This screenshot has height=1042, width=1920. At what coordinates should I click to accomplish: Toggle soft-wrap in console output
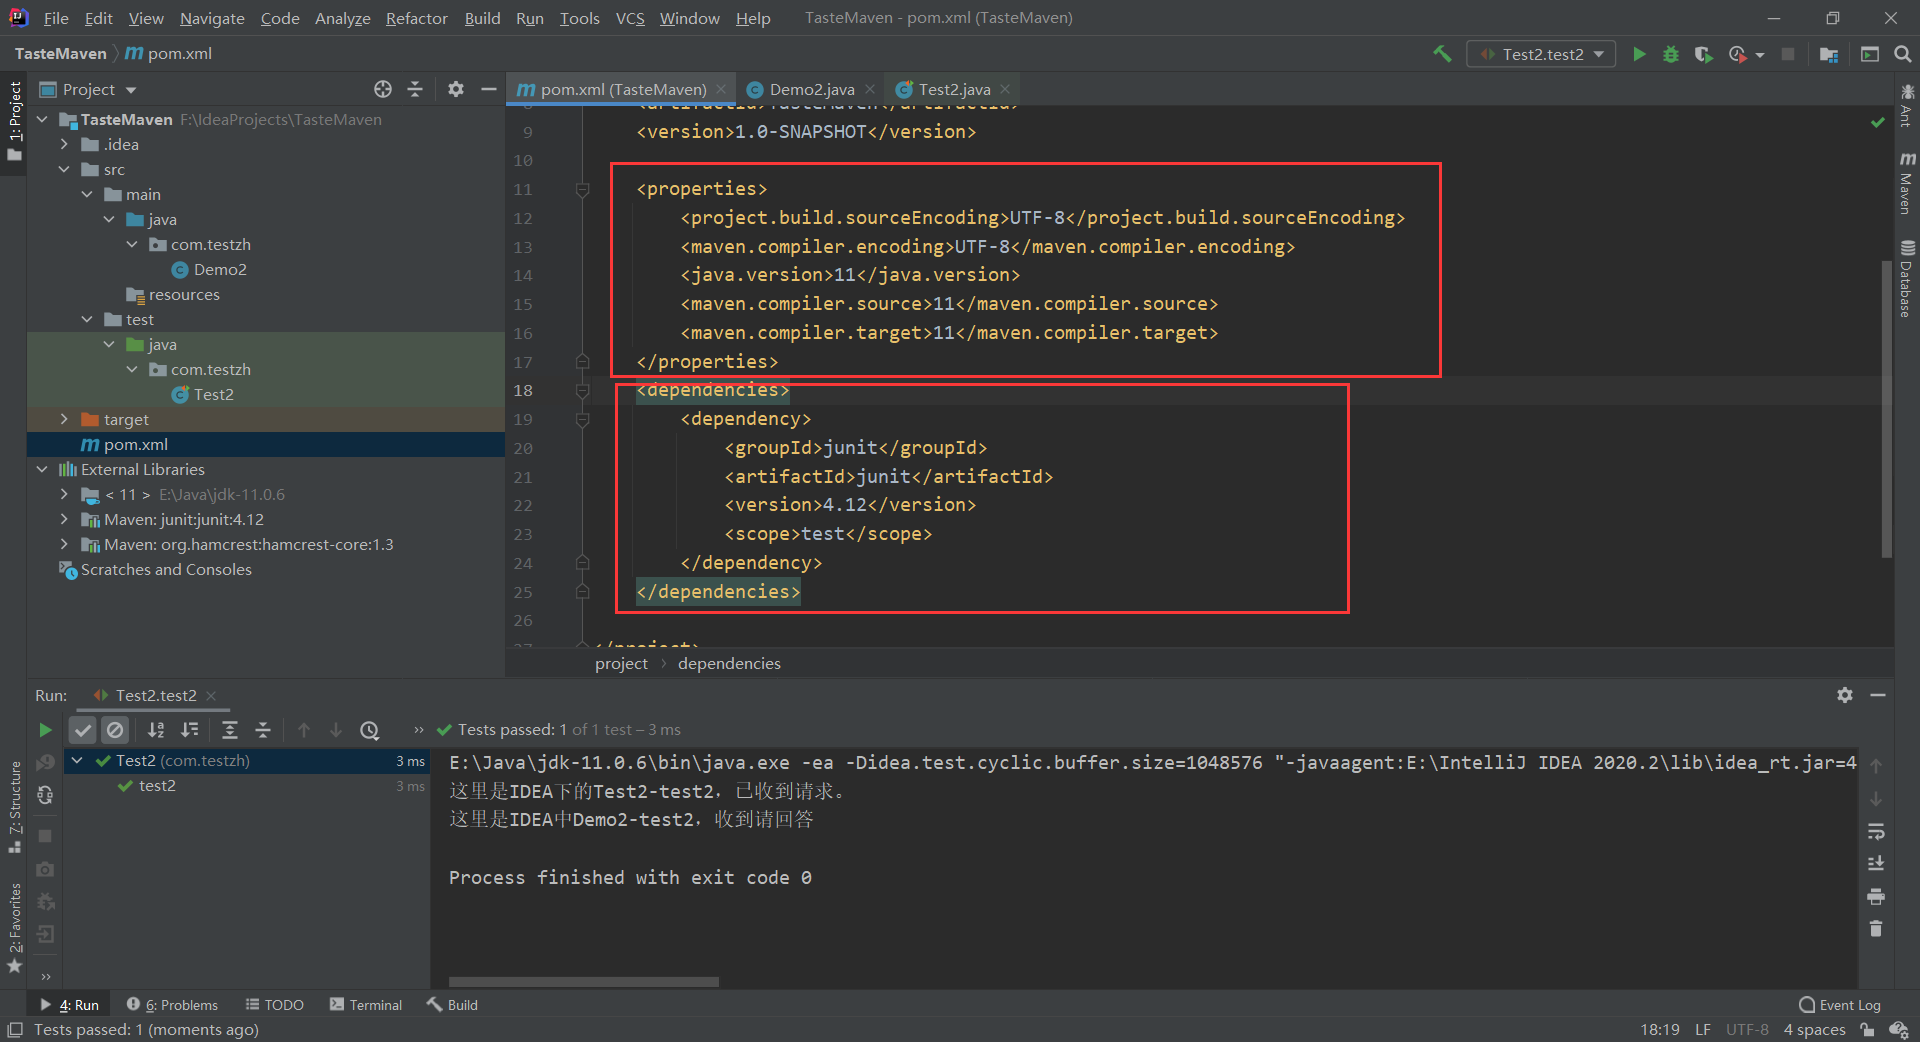point(1876,831)
